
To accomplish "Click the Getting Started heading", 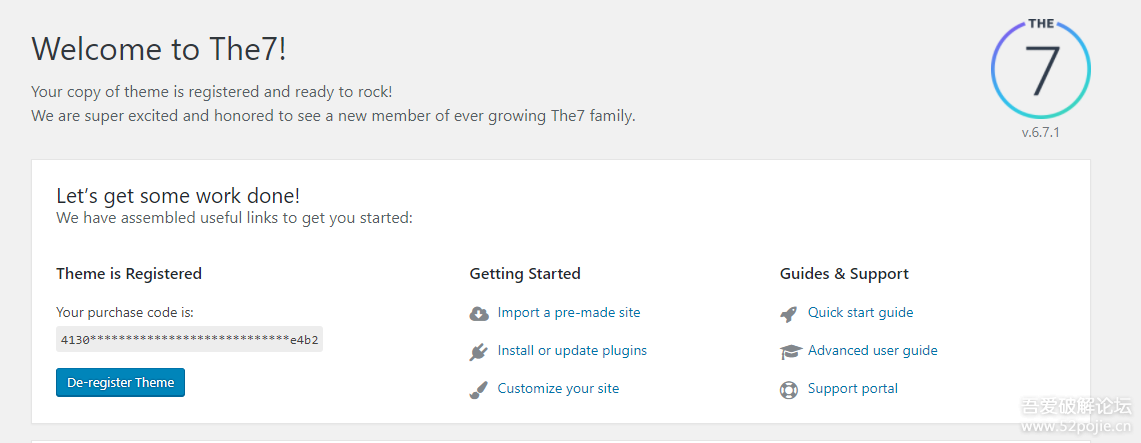I will point(525,274).
